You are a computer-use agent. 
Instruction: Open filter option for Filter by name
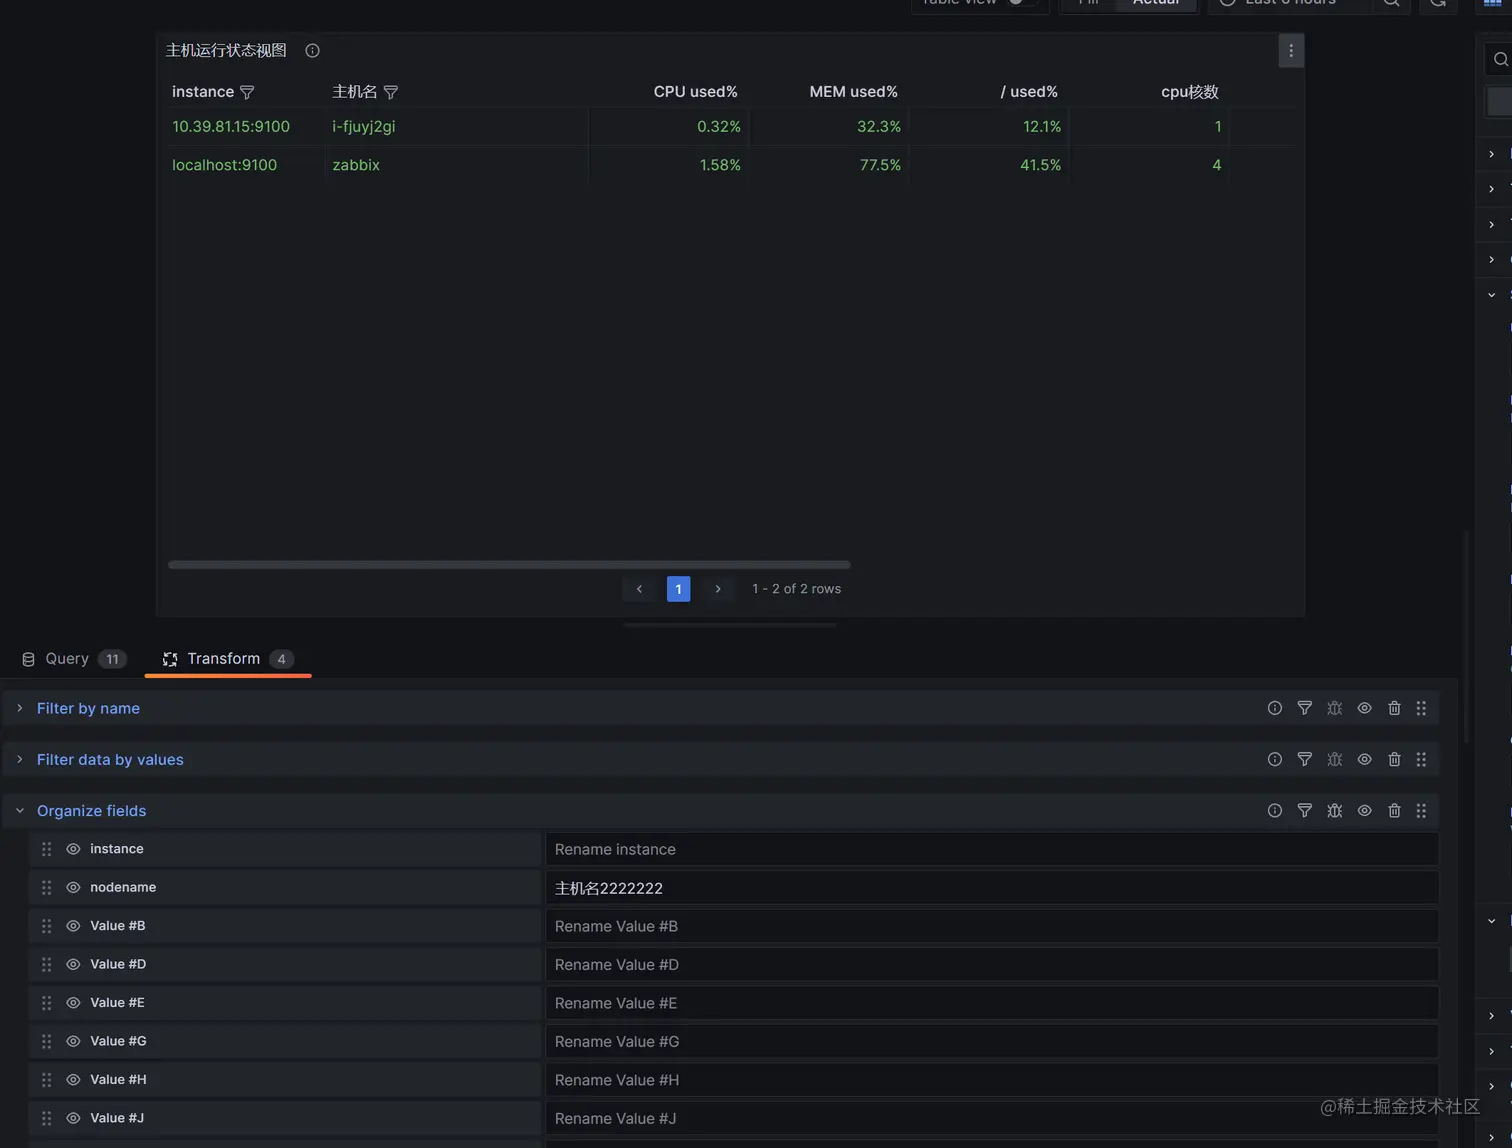[1304, 708]
